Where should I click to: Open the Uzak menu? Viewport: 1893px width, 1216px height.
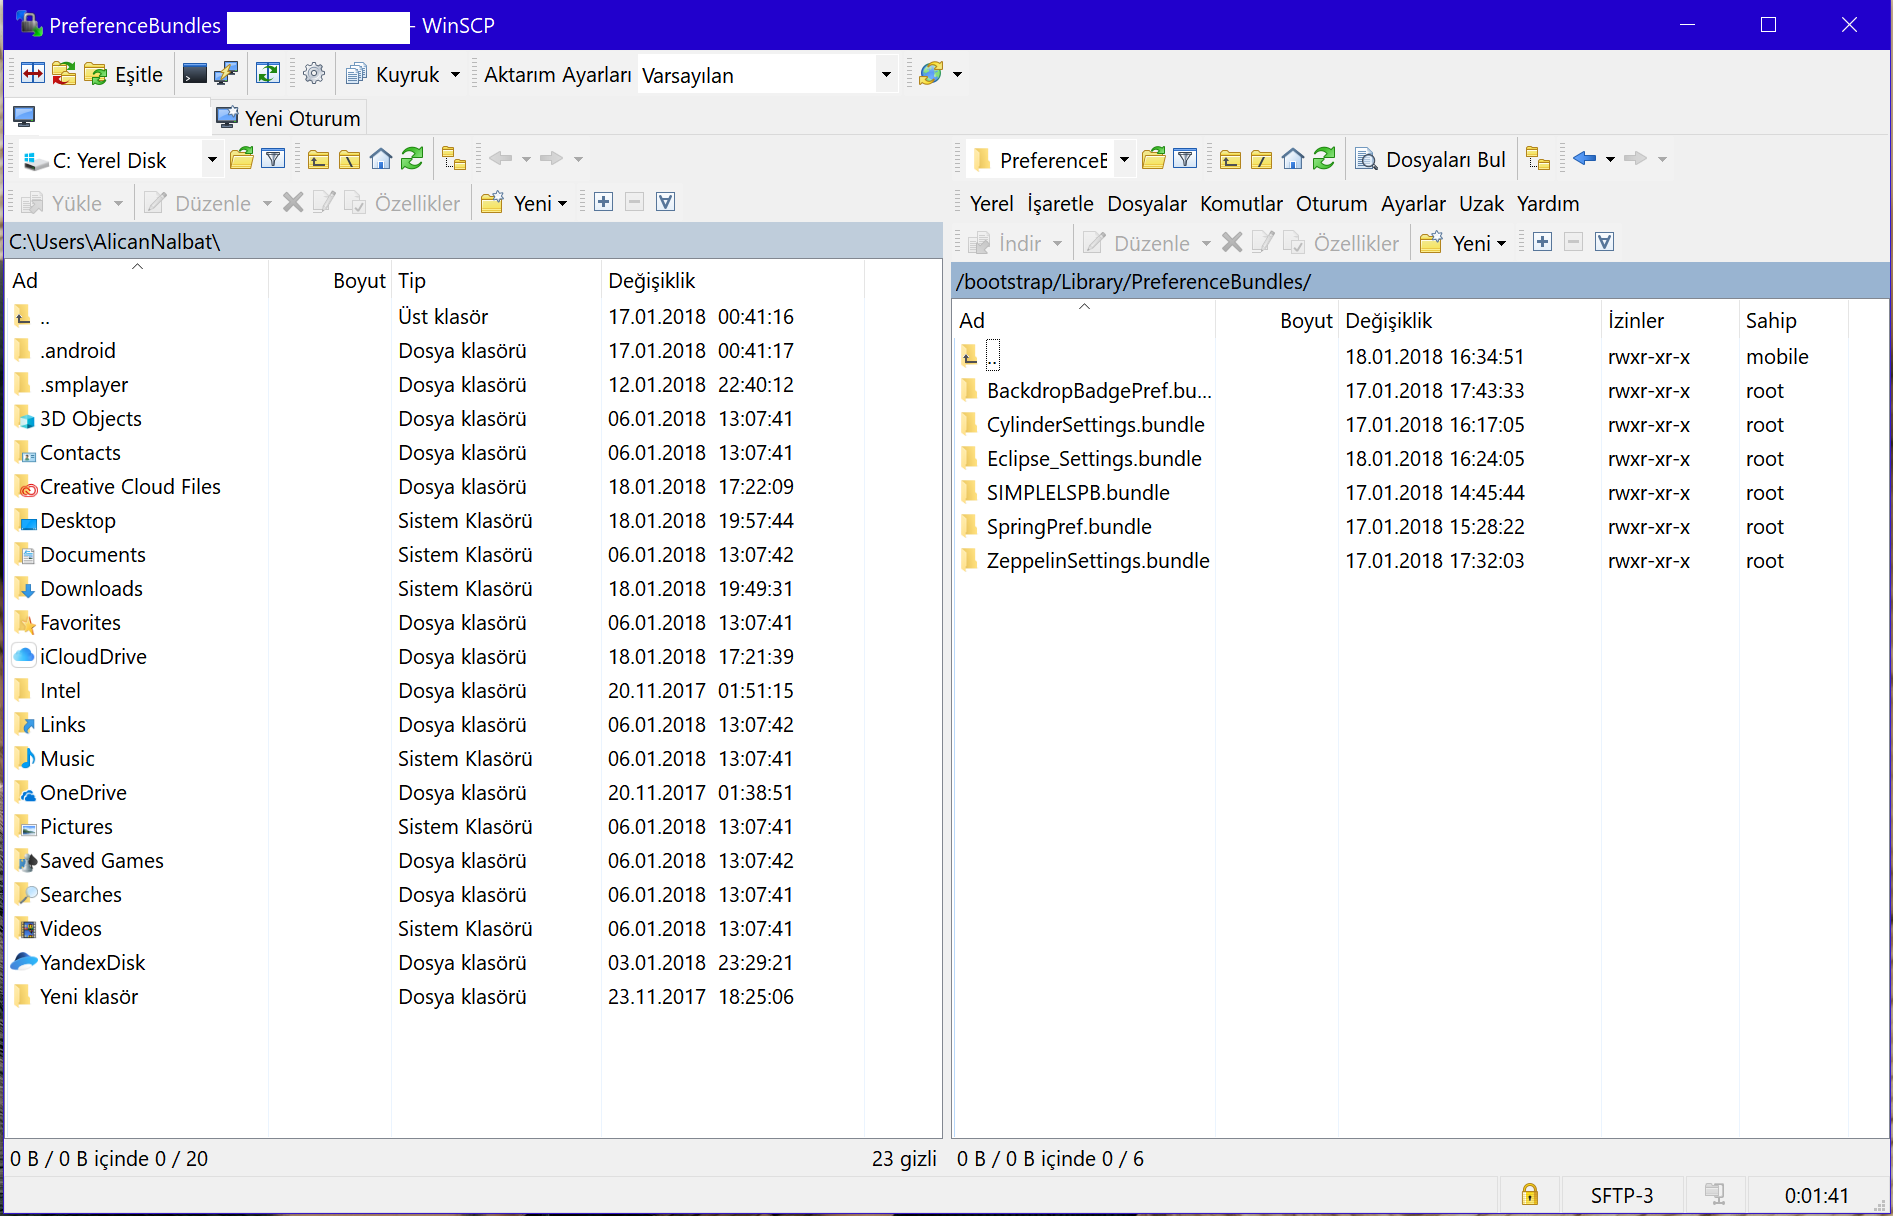[x=1481, y=204]
